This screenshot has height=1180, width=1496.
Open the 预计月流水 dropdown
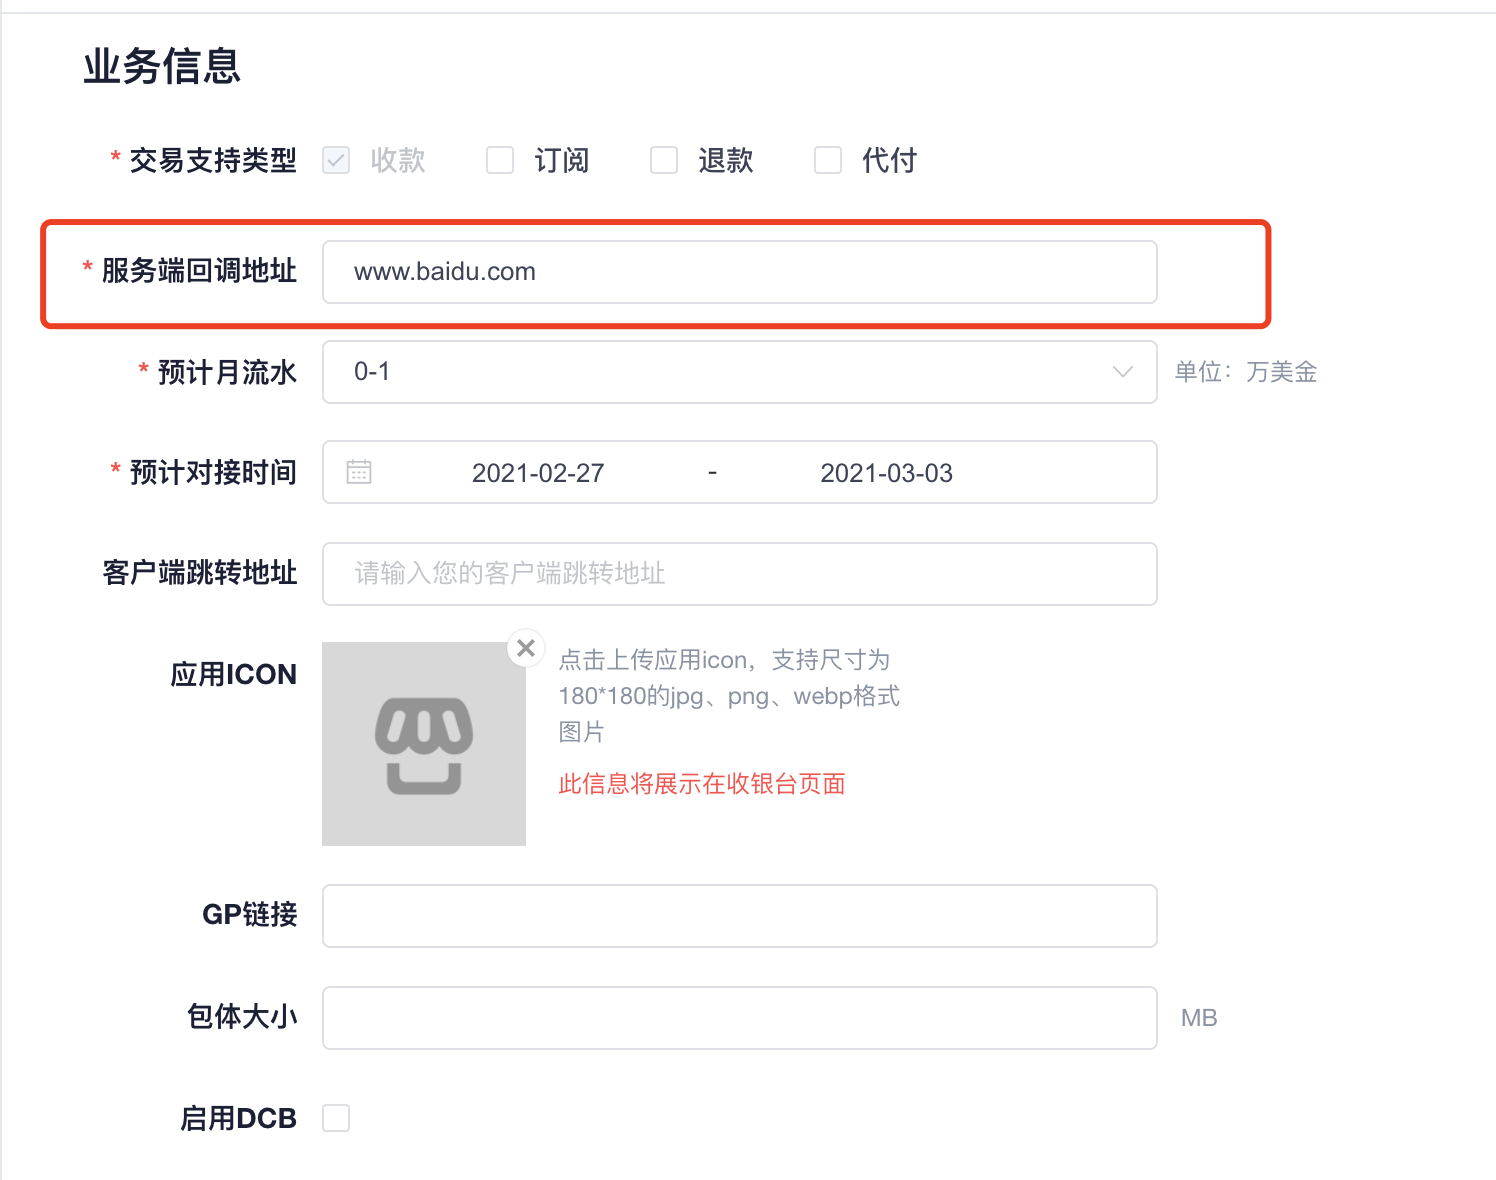[740, 372]
